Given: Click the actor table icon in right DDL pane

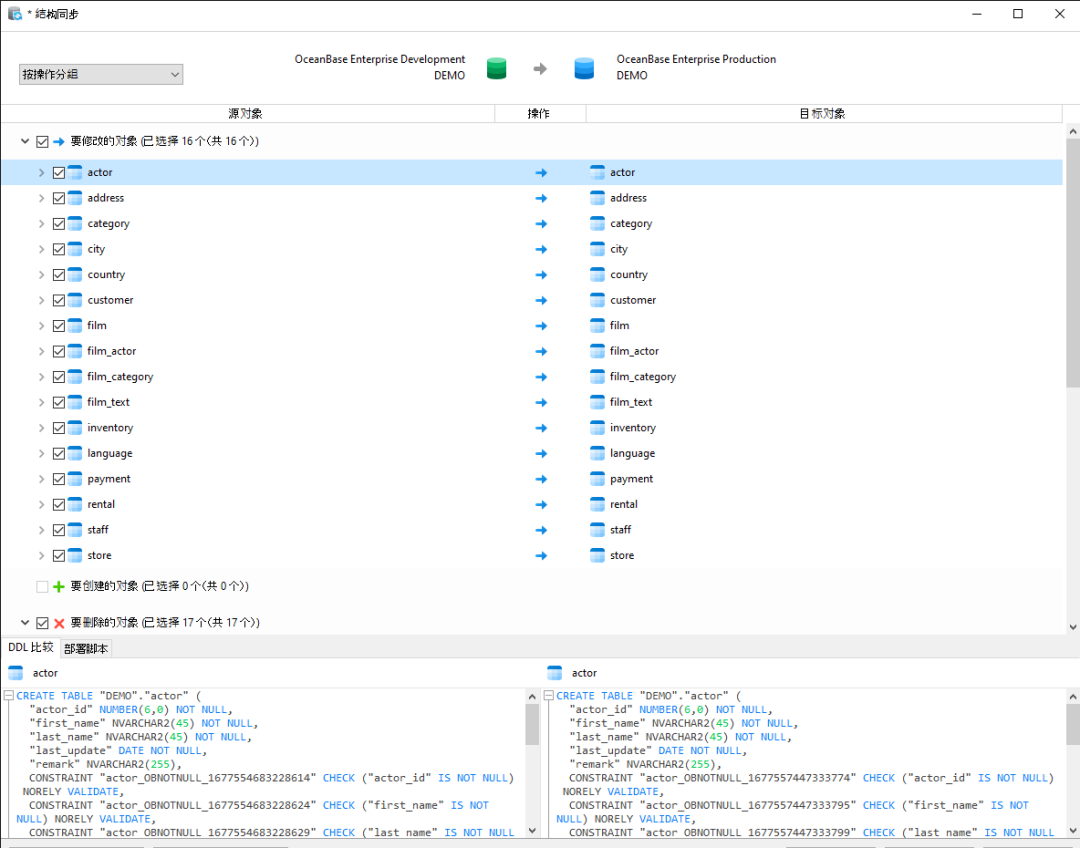Looking at the screenshot, I should click(554, 673).
